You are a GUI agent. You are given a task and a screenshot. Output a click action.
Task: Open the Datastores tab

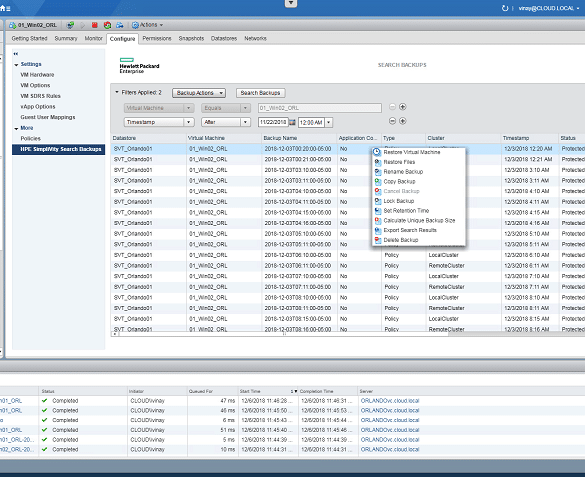point(224,38)
